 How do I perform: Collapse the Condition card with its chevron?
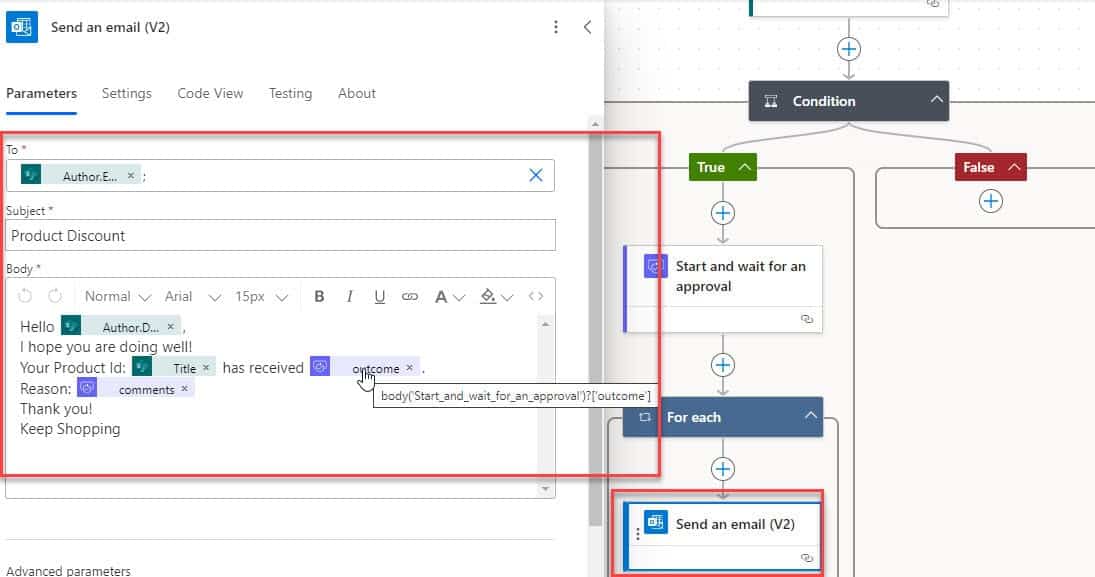coord(936,100)
